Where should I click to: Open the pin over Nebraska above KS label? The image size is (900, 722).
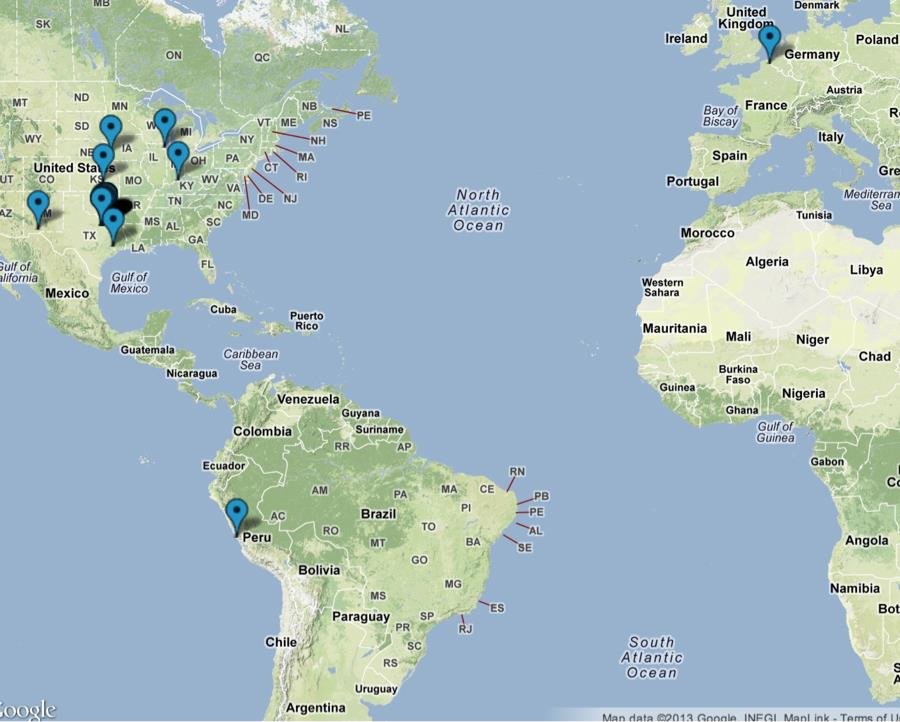coord(103,161)
